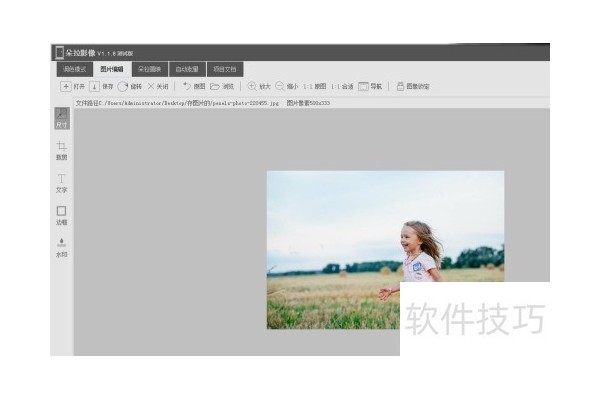The image size is (600, 400).
Task: Rotate the photo with 旋转
Action: (x=130, y=87)
